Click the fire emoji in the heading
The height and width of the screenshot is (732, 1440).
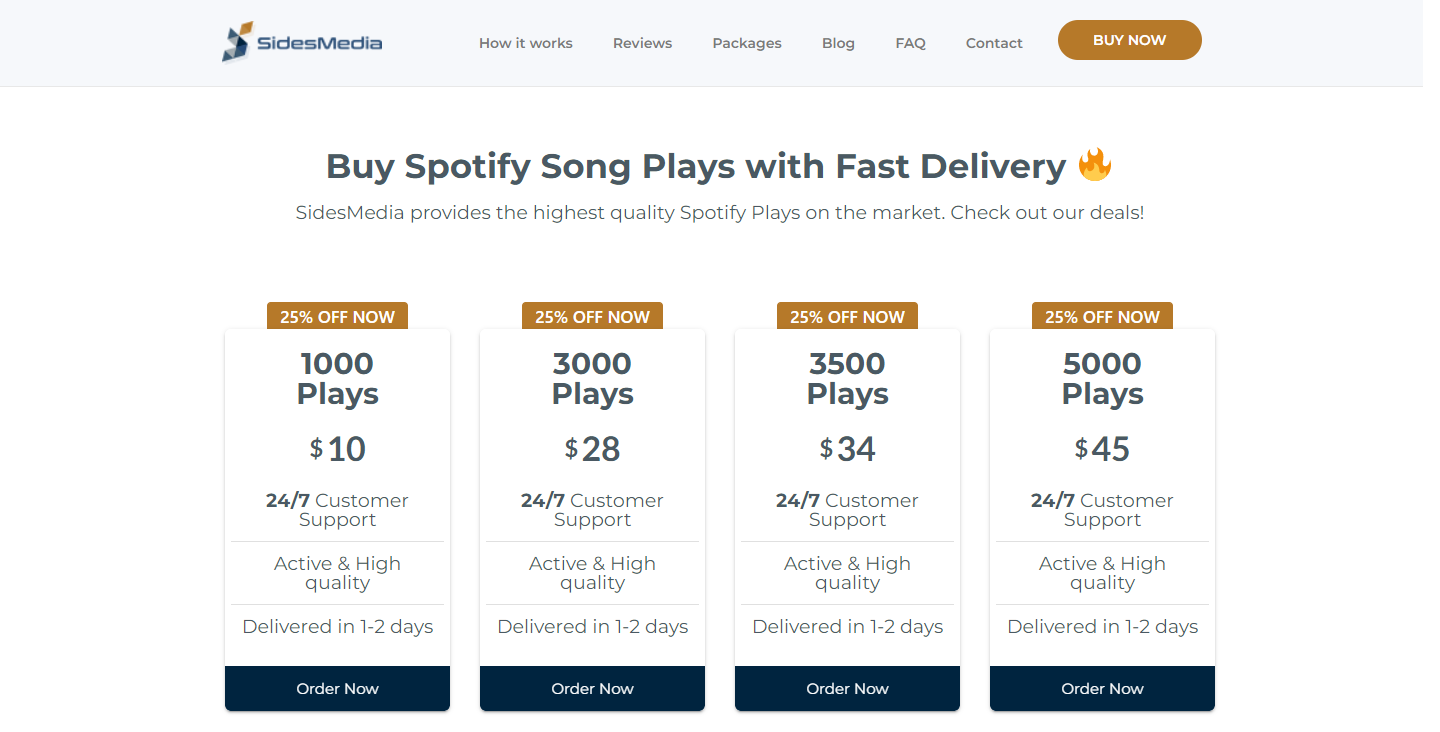coord(1096,165)
